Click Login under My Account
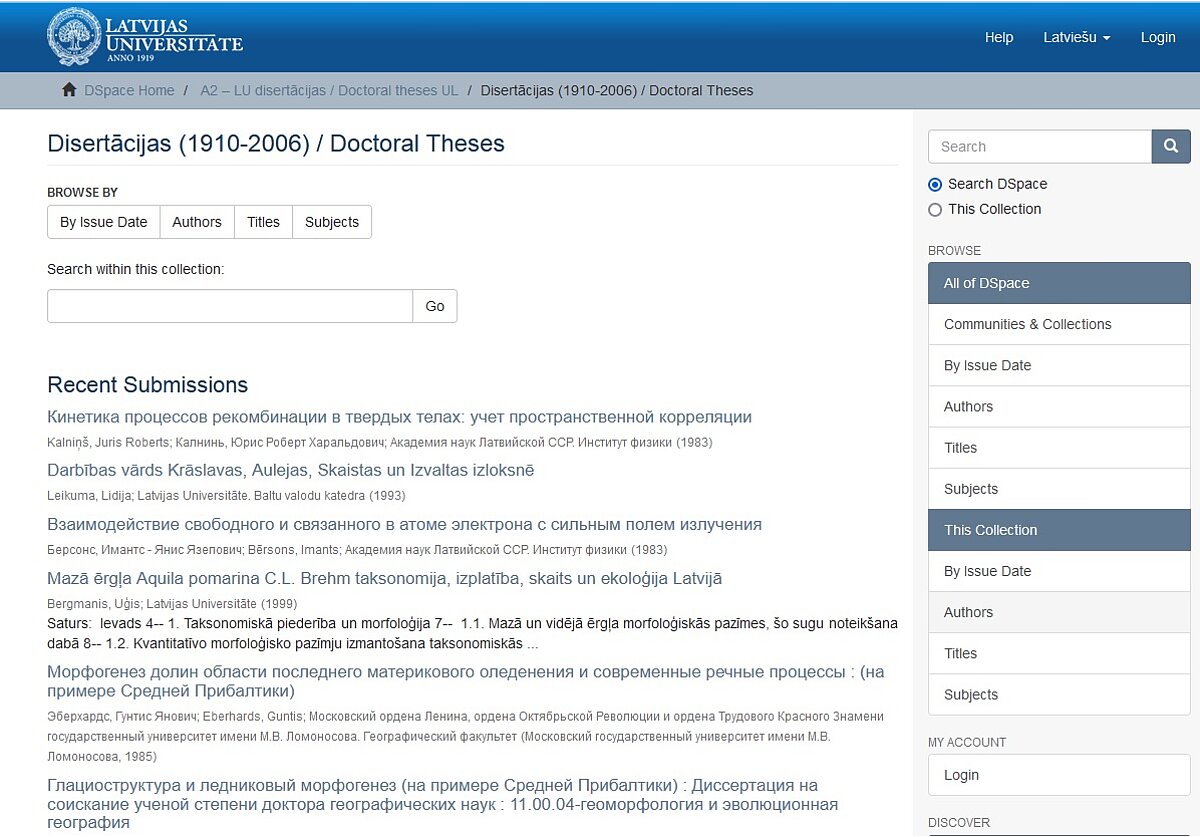Screen dimensions: 1200x837 (x=1059, y=775)
